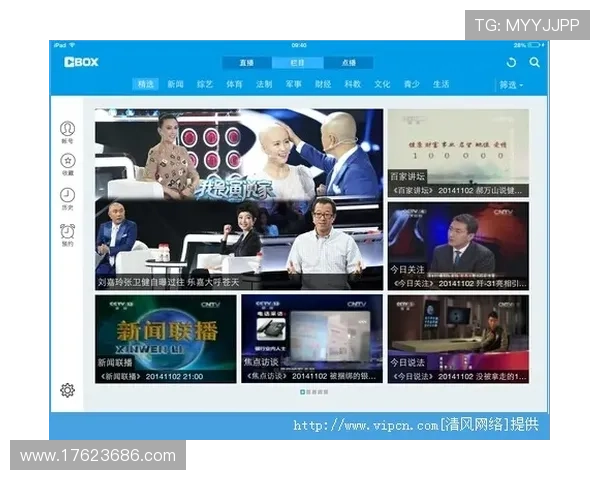Switch to the 点播 on-demand tab
Viewport: 600px width, 480px height.
click(349, 63)
